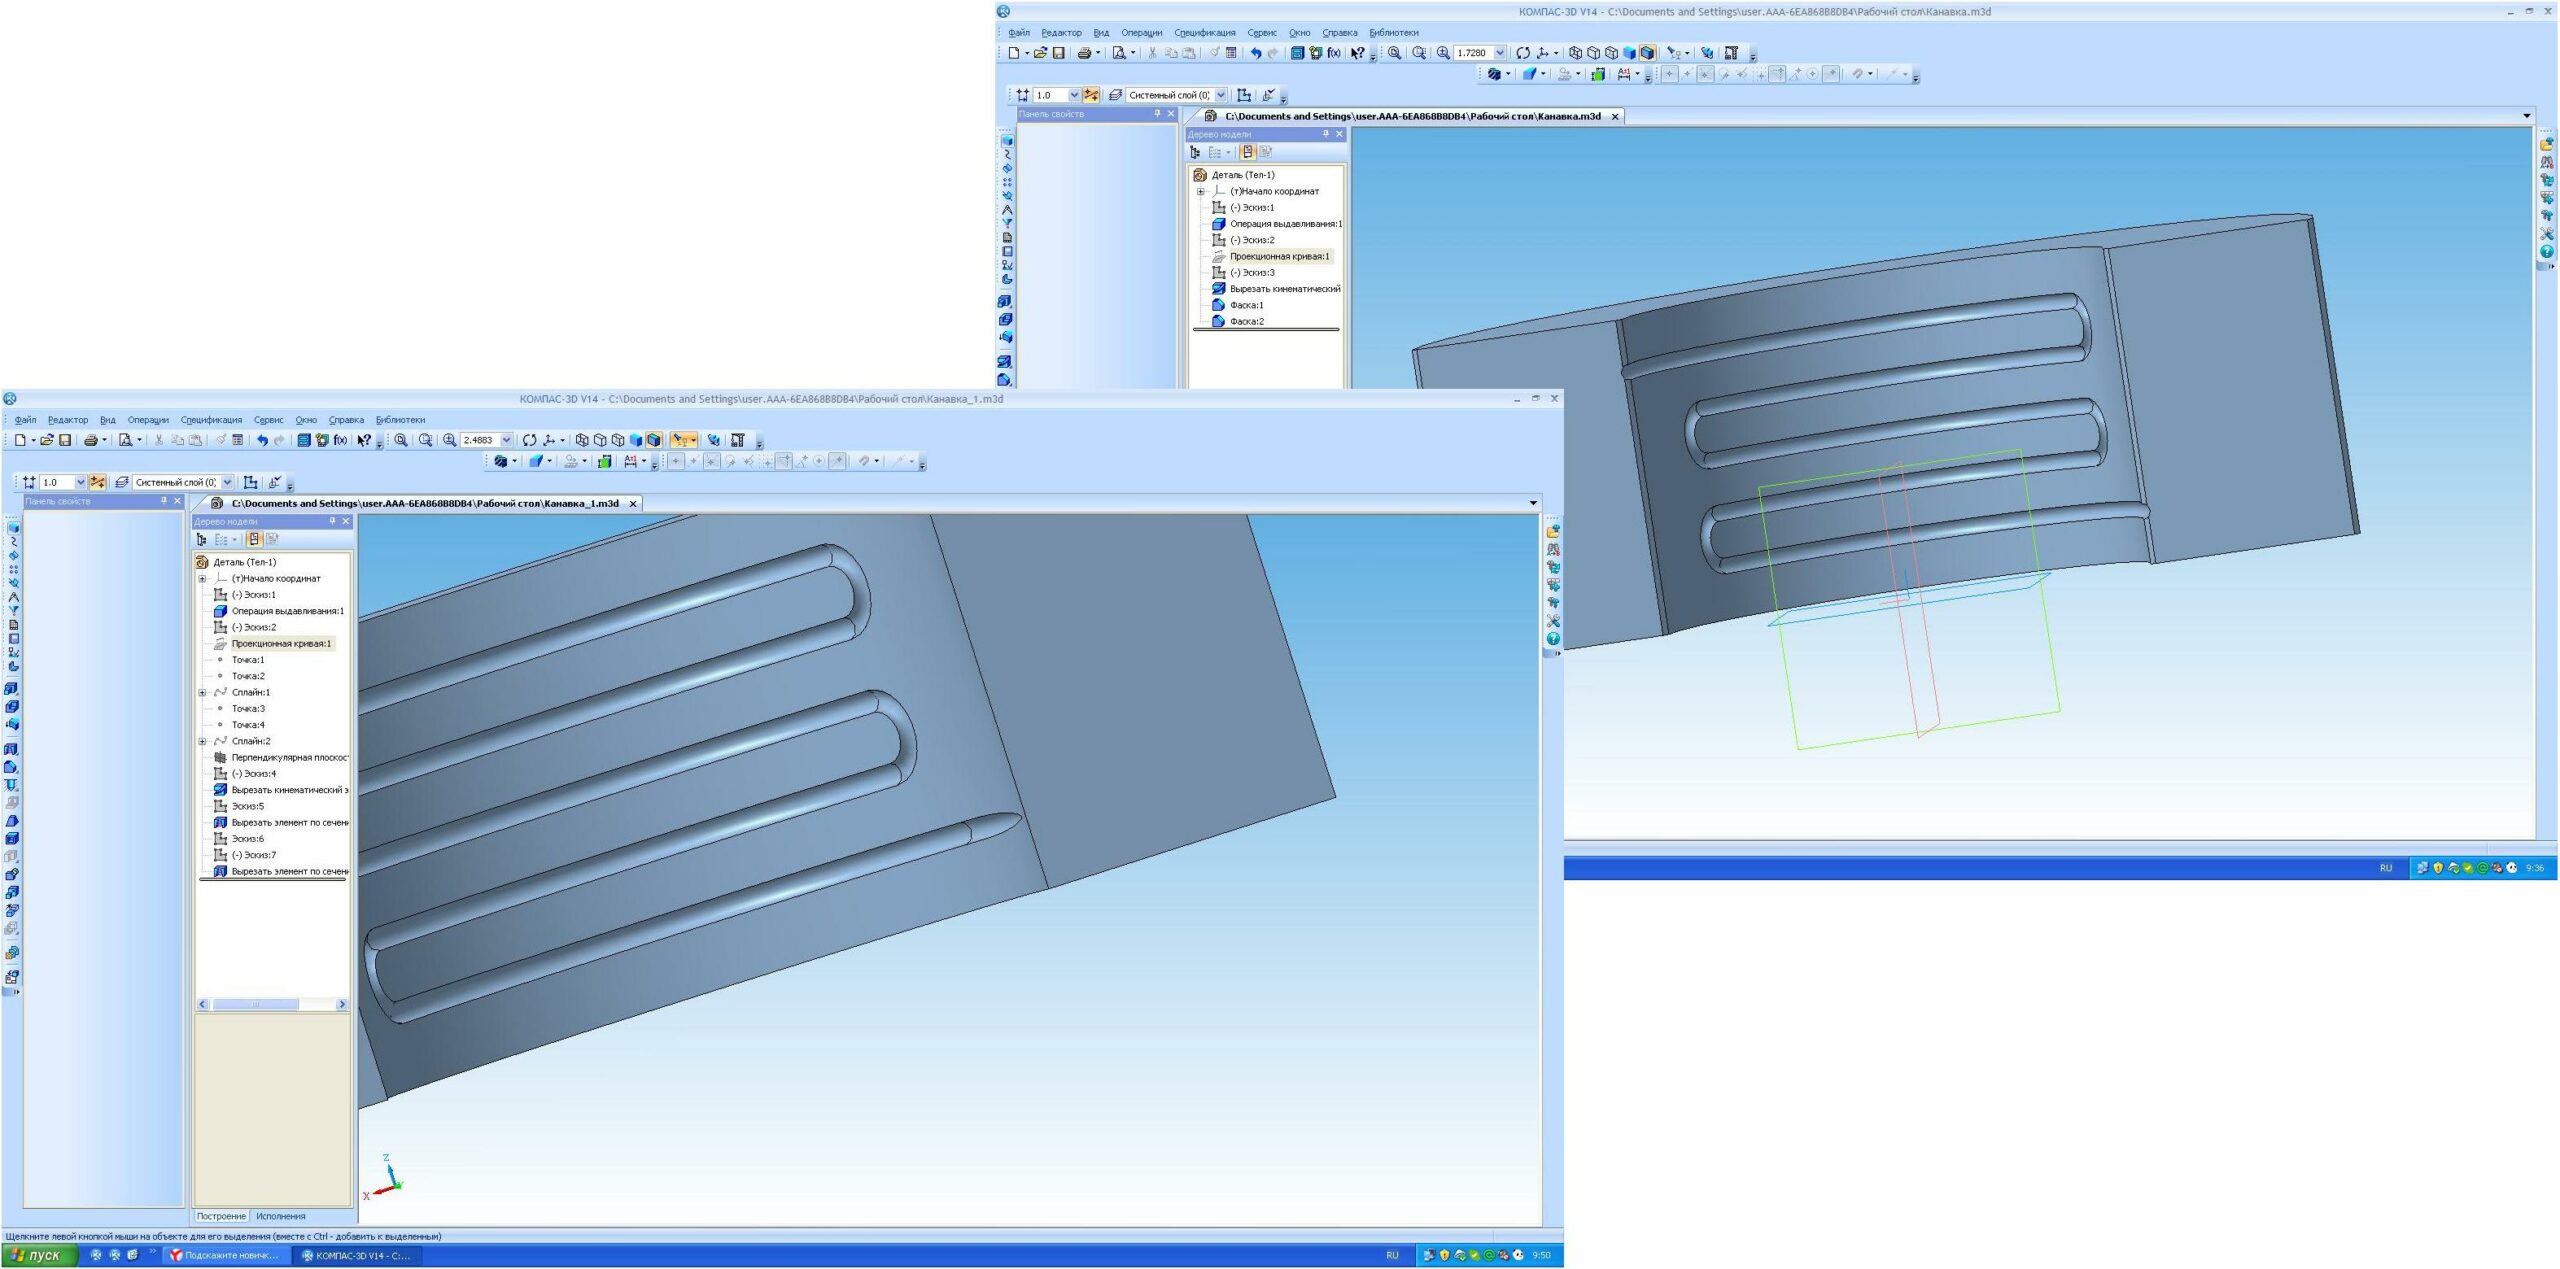Open the Спецификация menu in the Канавка_1 window
2560x1269 pixels.
[x=211, y=420]
